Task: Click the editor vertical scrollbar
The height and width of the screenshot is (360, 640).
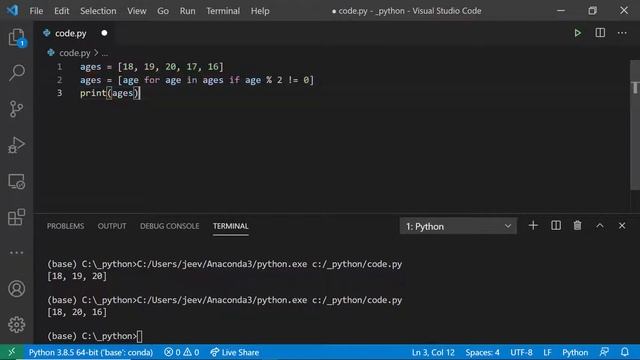Action: [x=635, y=124]
